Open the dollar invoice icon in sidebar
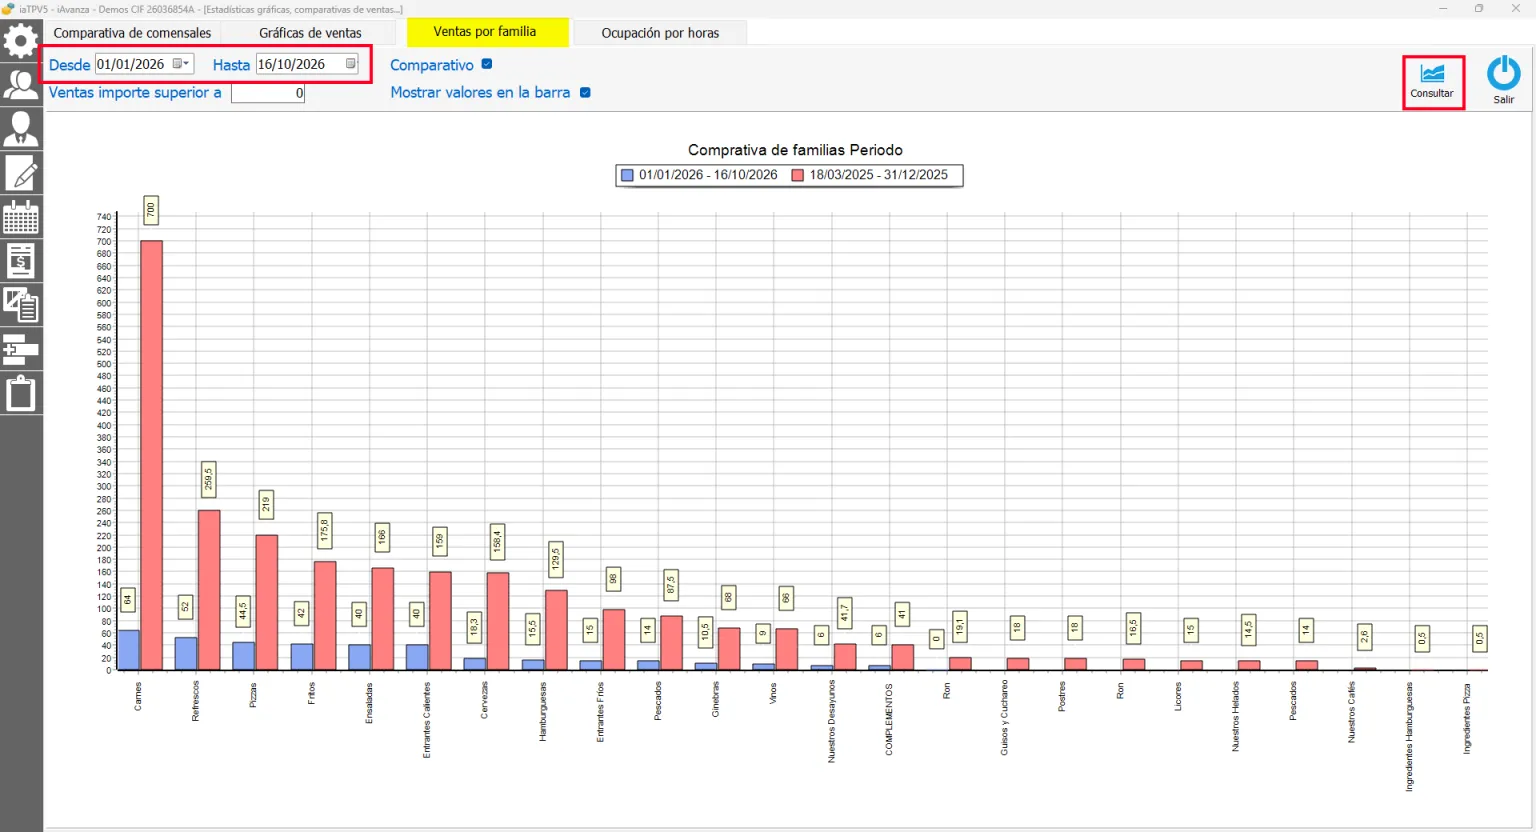This screenshot has height=832, width=1536. (x=21, y=261)
